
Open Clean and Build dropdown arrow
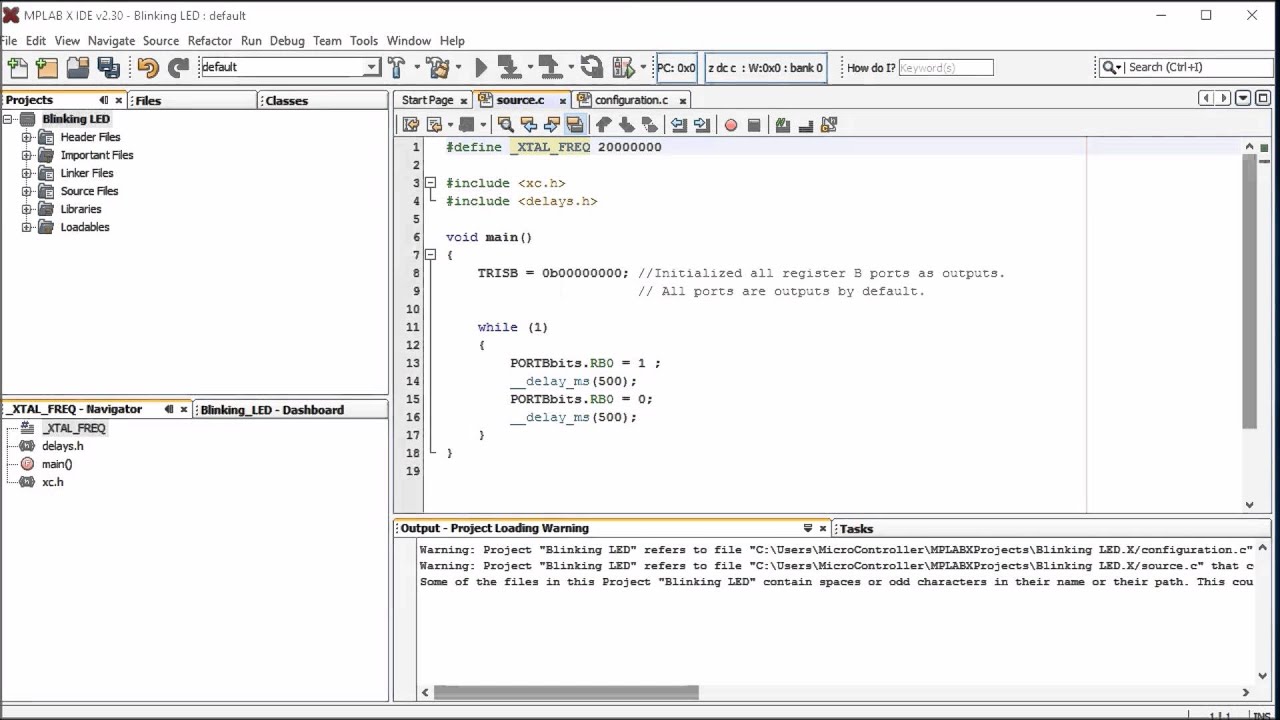coord(458,67)
